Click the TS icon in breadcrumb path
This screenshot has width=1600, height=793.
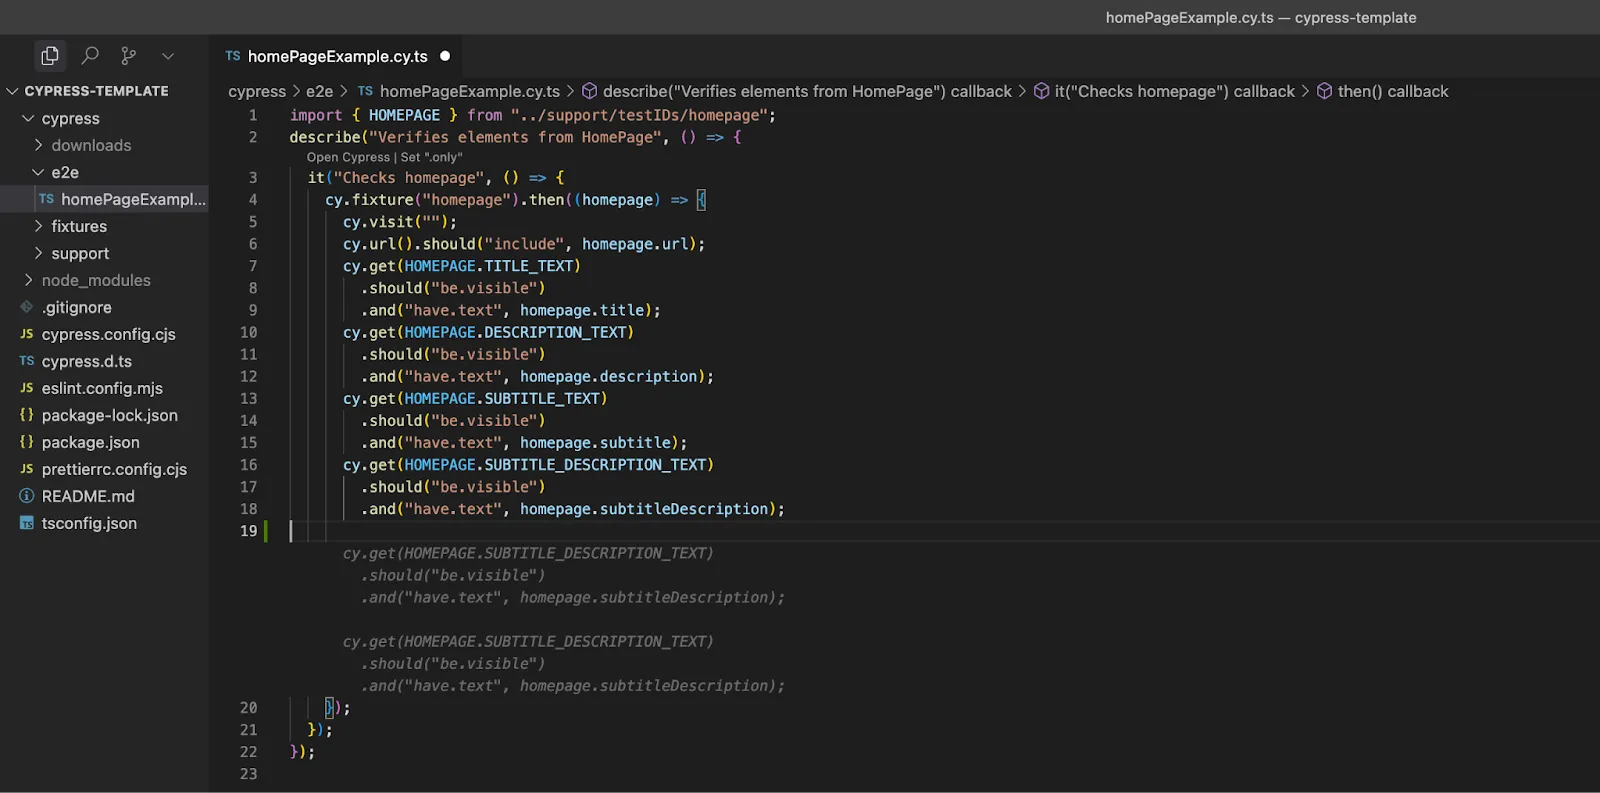(x=365, y=91)
